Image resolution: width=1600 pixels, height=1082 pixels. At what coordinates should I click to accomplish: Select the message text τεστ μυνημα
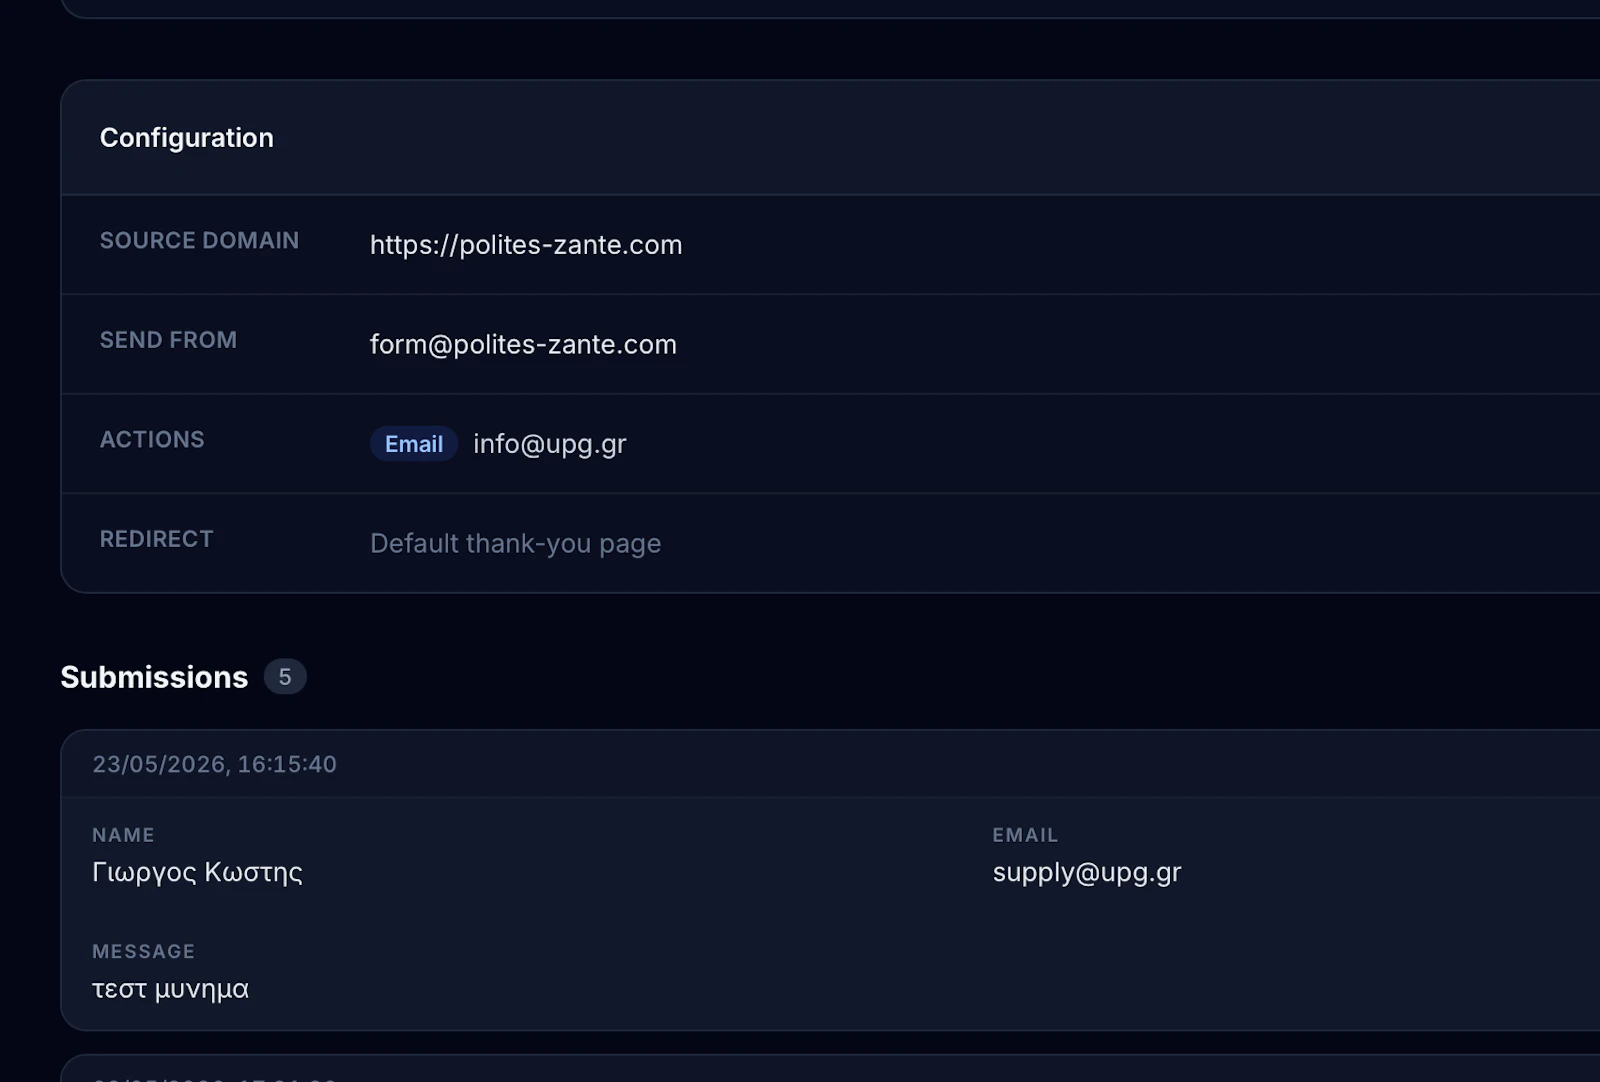(x=170, y=990)
